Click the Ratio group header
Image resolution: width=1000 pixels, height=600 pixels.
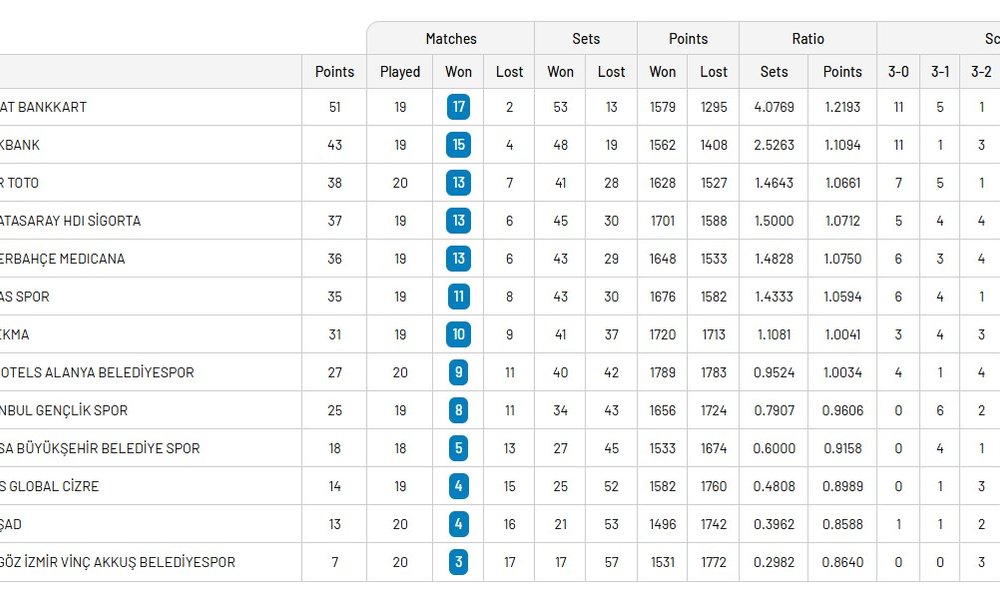808,39
